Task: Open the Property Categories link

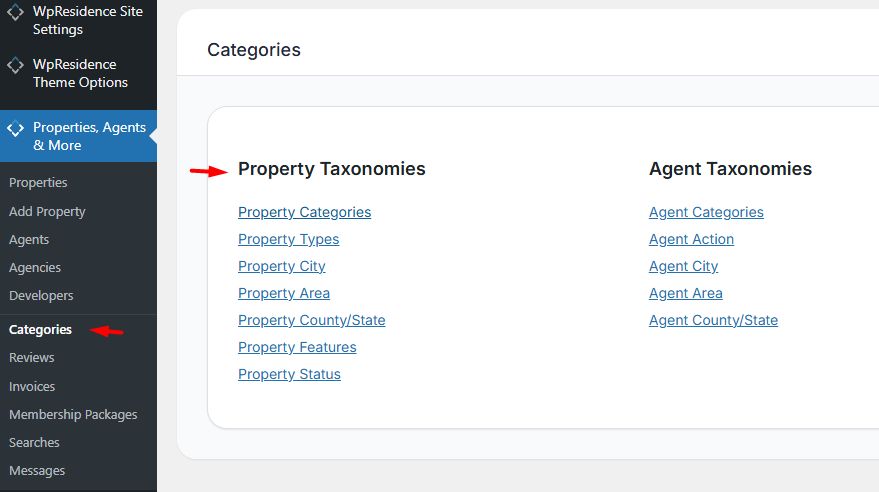Action: point(304,212)
